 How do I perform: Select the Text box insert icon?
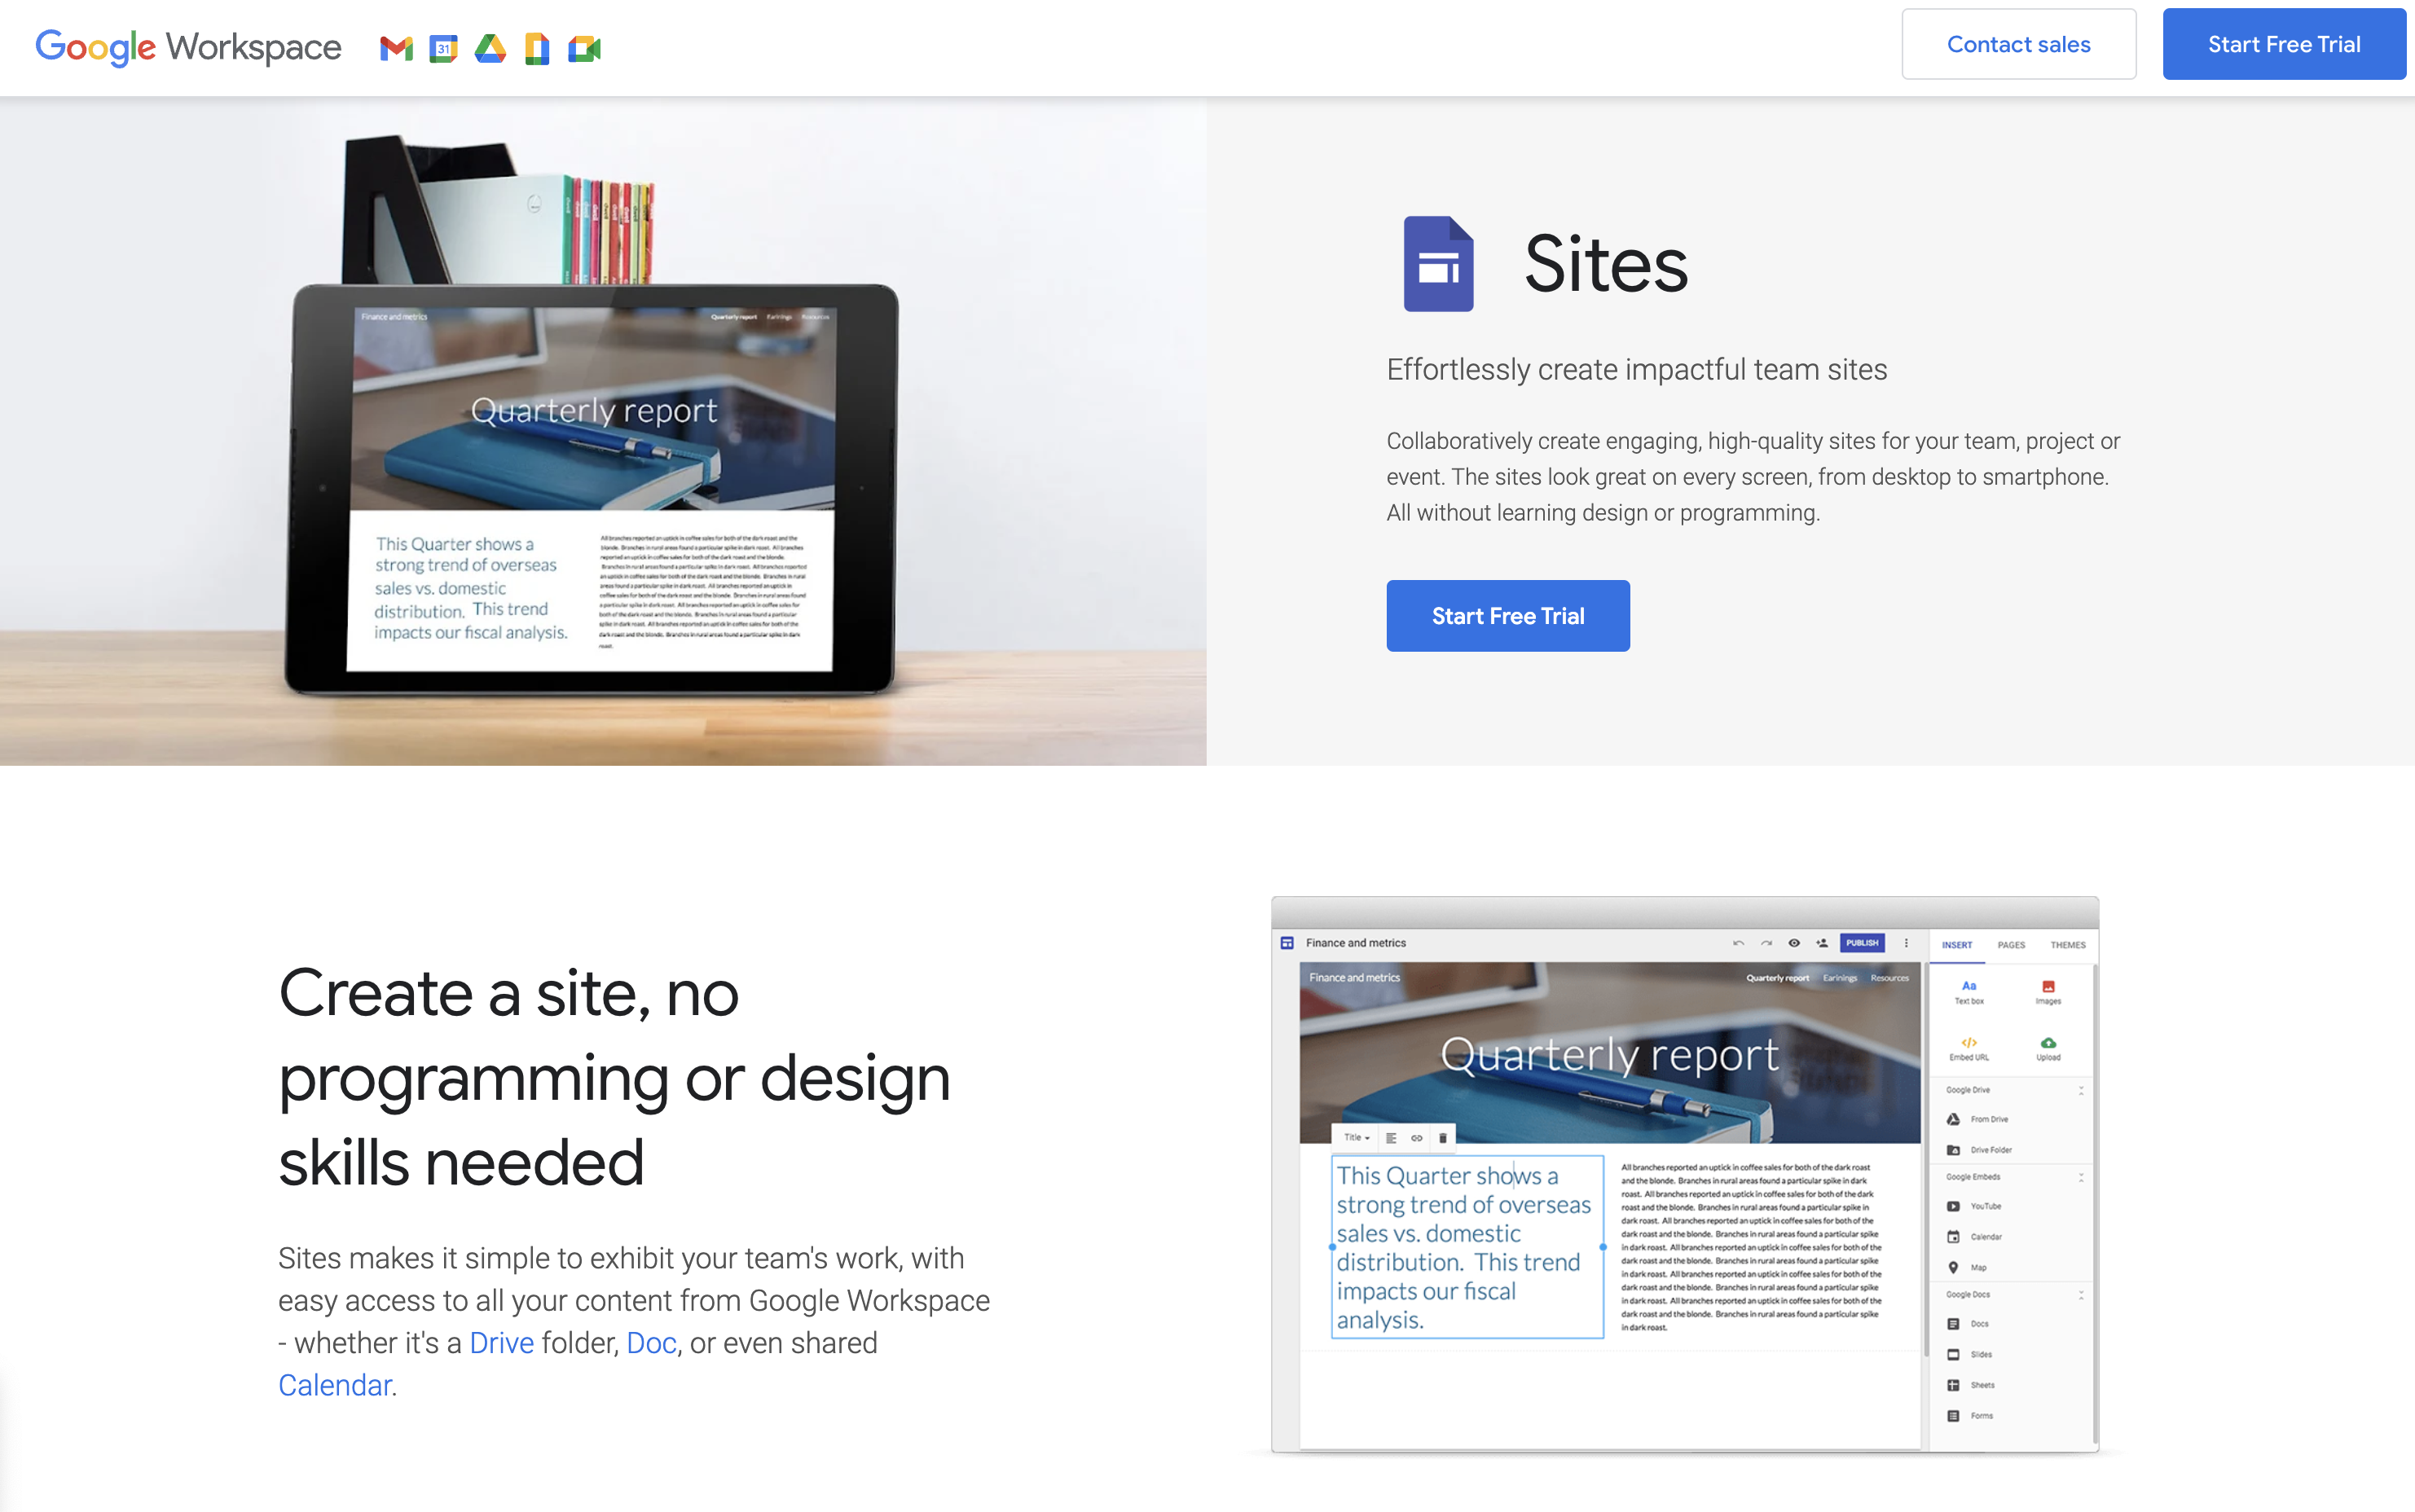(1969, 986)
